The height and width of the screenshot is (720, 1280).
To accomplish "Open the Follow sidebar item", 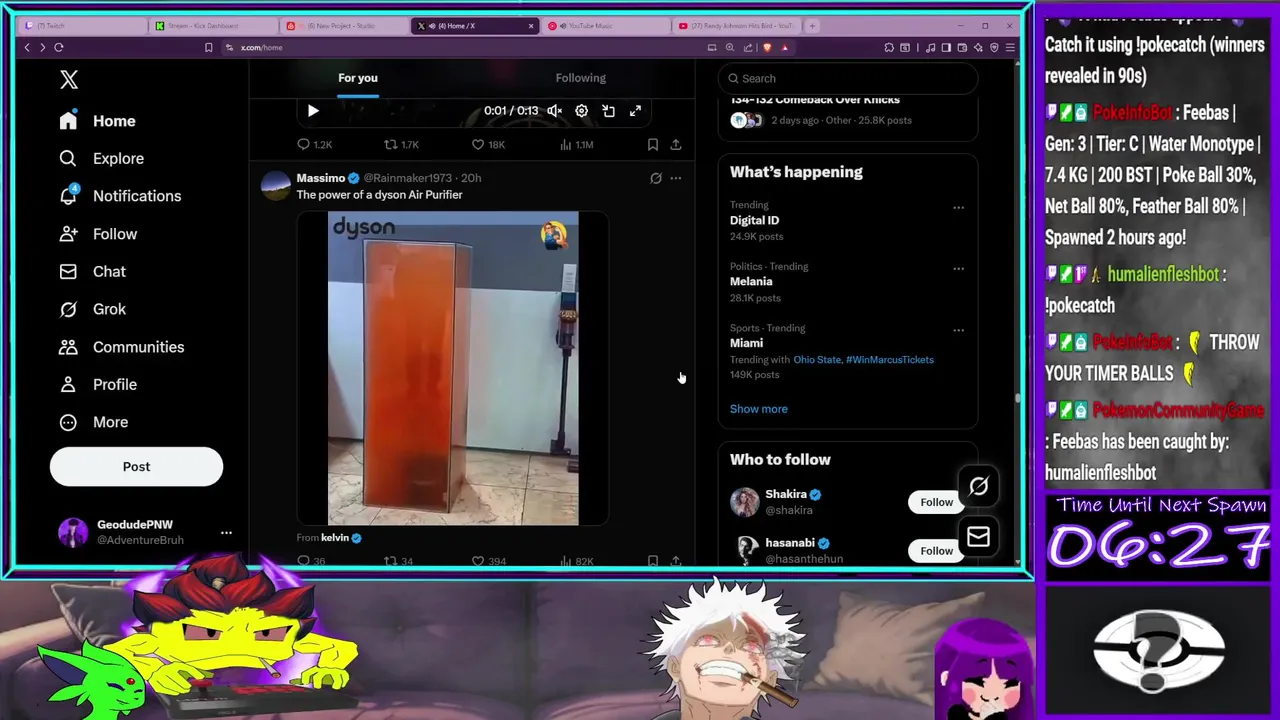I will pyautogui.click(x=98, y=234).
